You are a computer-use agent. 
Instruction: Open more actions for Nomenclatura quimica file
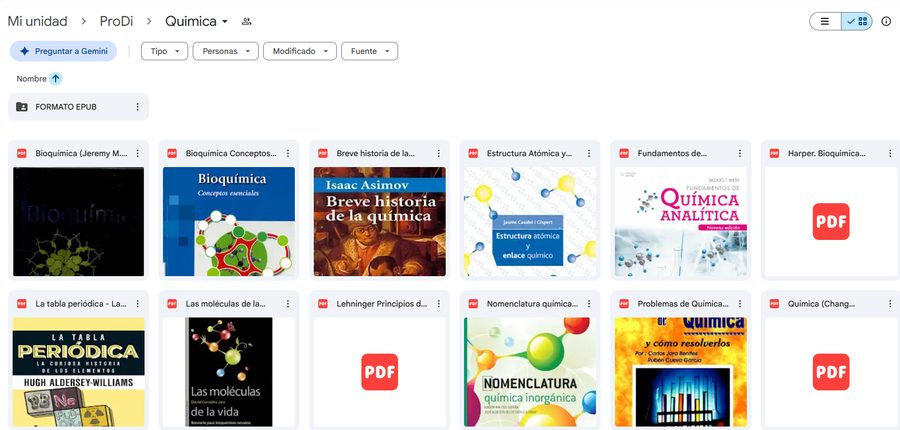point(589,304)
